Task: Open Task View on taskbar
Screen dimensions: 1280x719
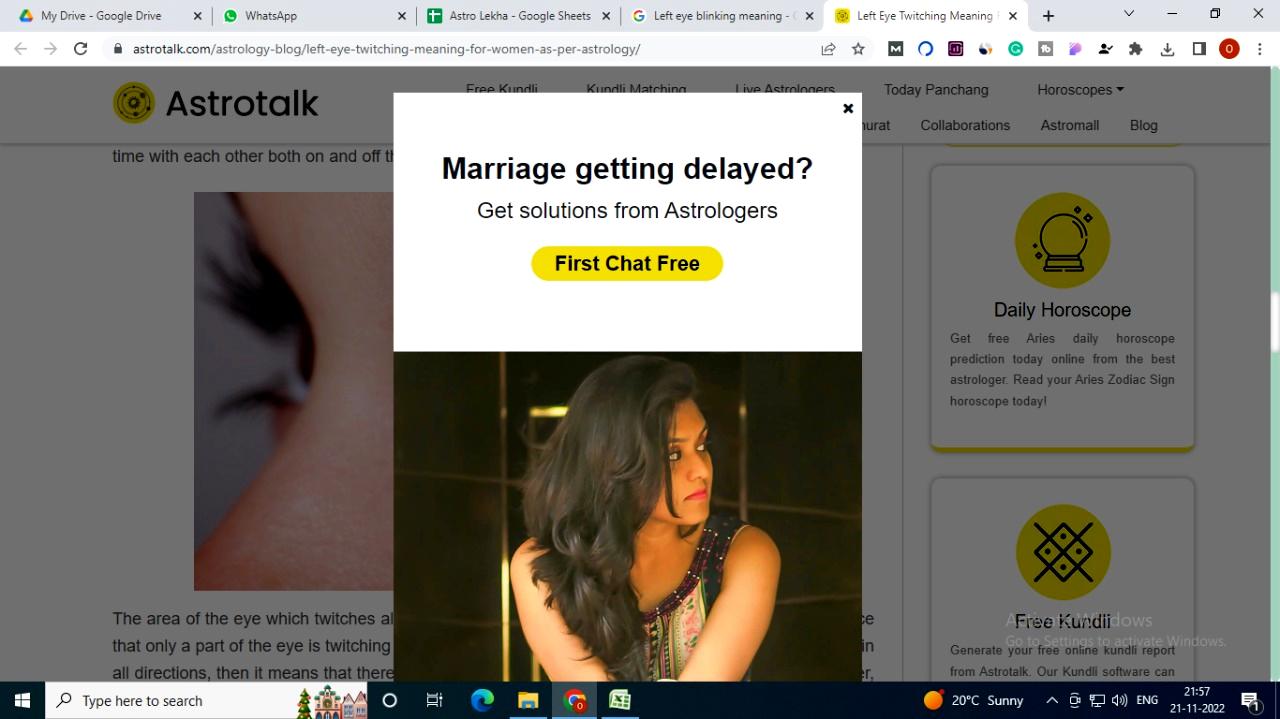Action: point(434,700)
